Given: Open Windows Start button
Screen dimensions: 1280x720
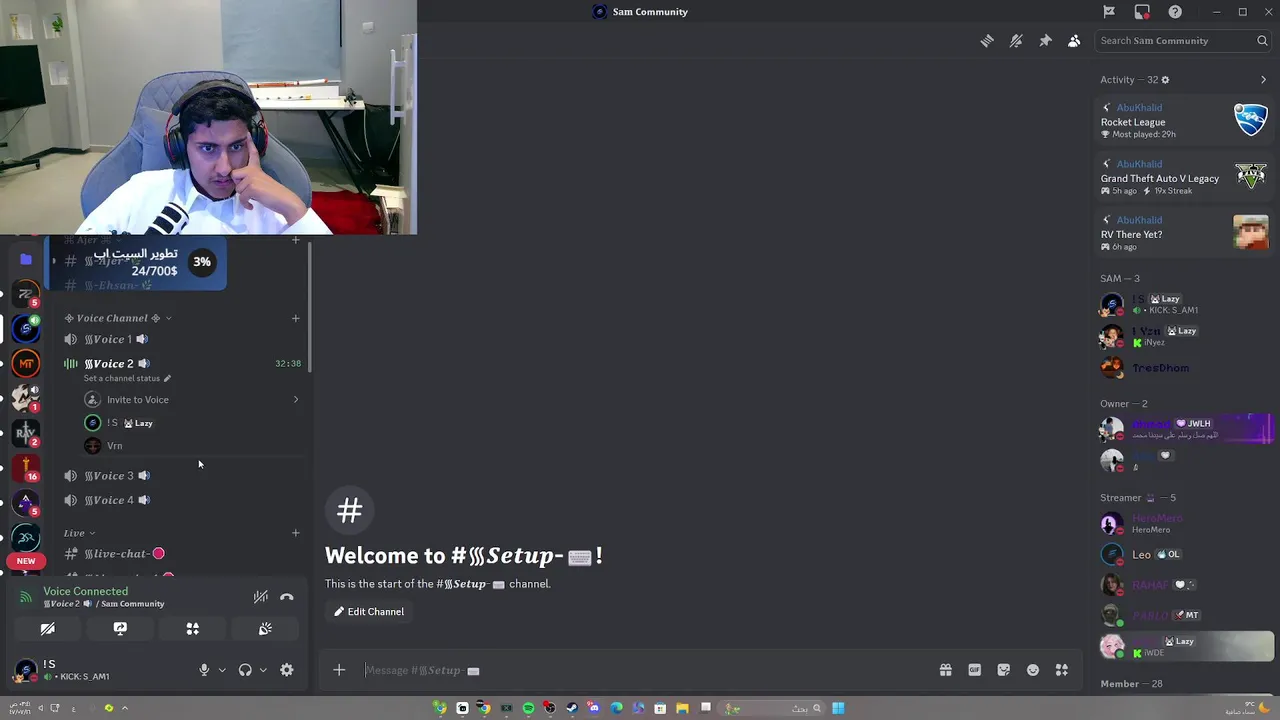Looking at the screenshot, I should pyautogui.click(x=838, y=708).
